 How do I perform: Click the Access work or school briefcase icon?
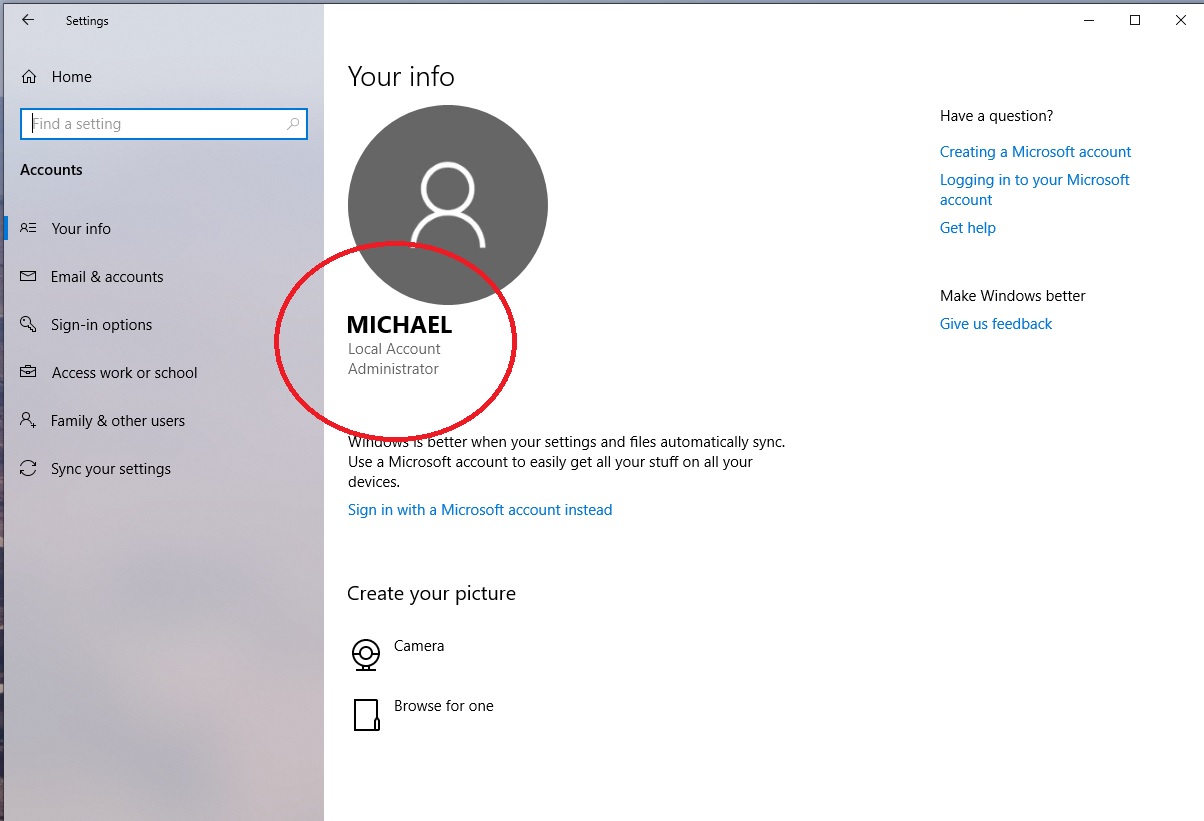point(29,373)
